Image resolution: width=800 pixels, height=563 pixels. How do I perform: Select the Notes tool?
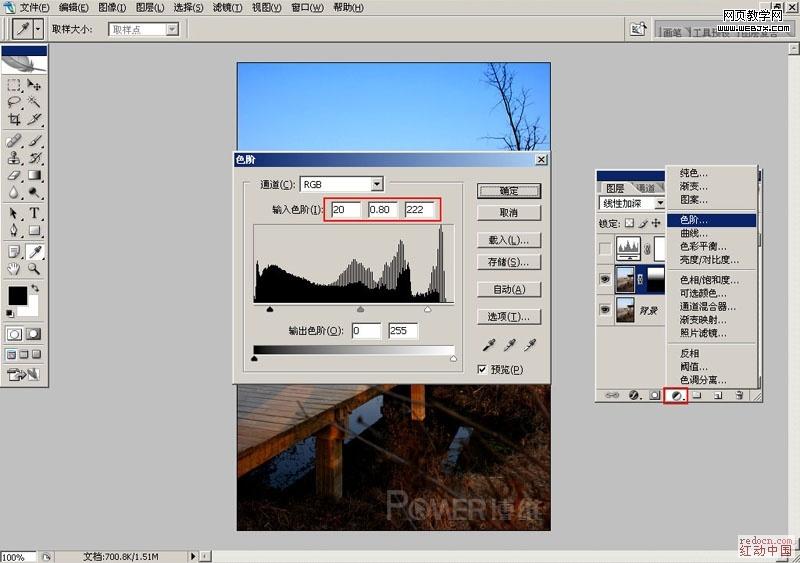14,251
